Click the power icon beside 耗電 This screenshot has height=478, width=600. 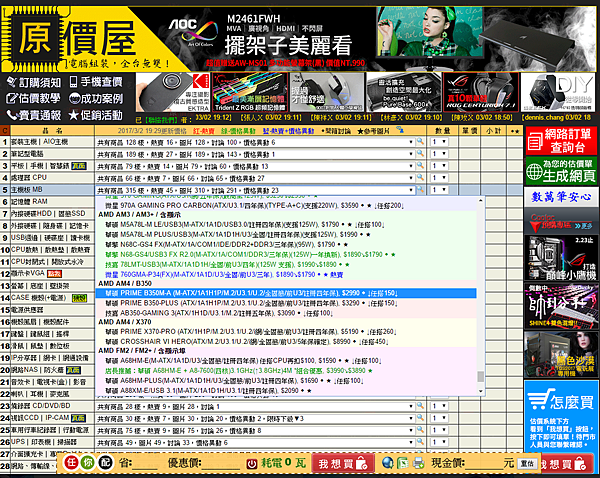[x=251, y=463]
